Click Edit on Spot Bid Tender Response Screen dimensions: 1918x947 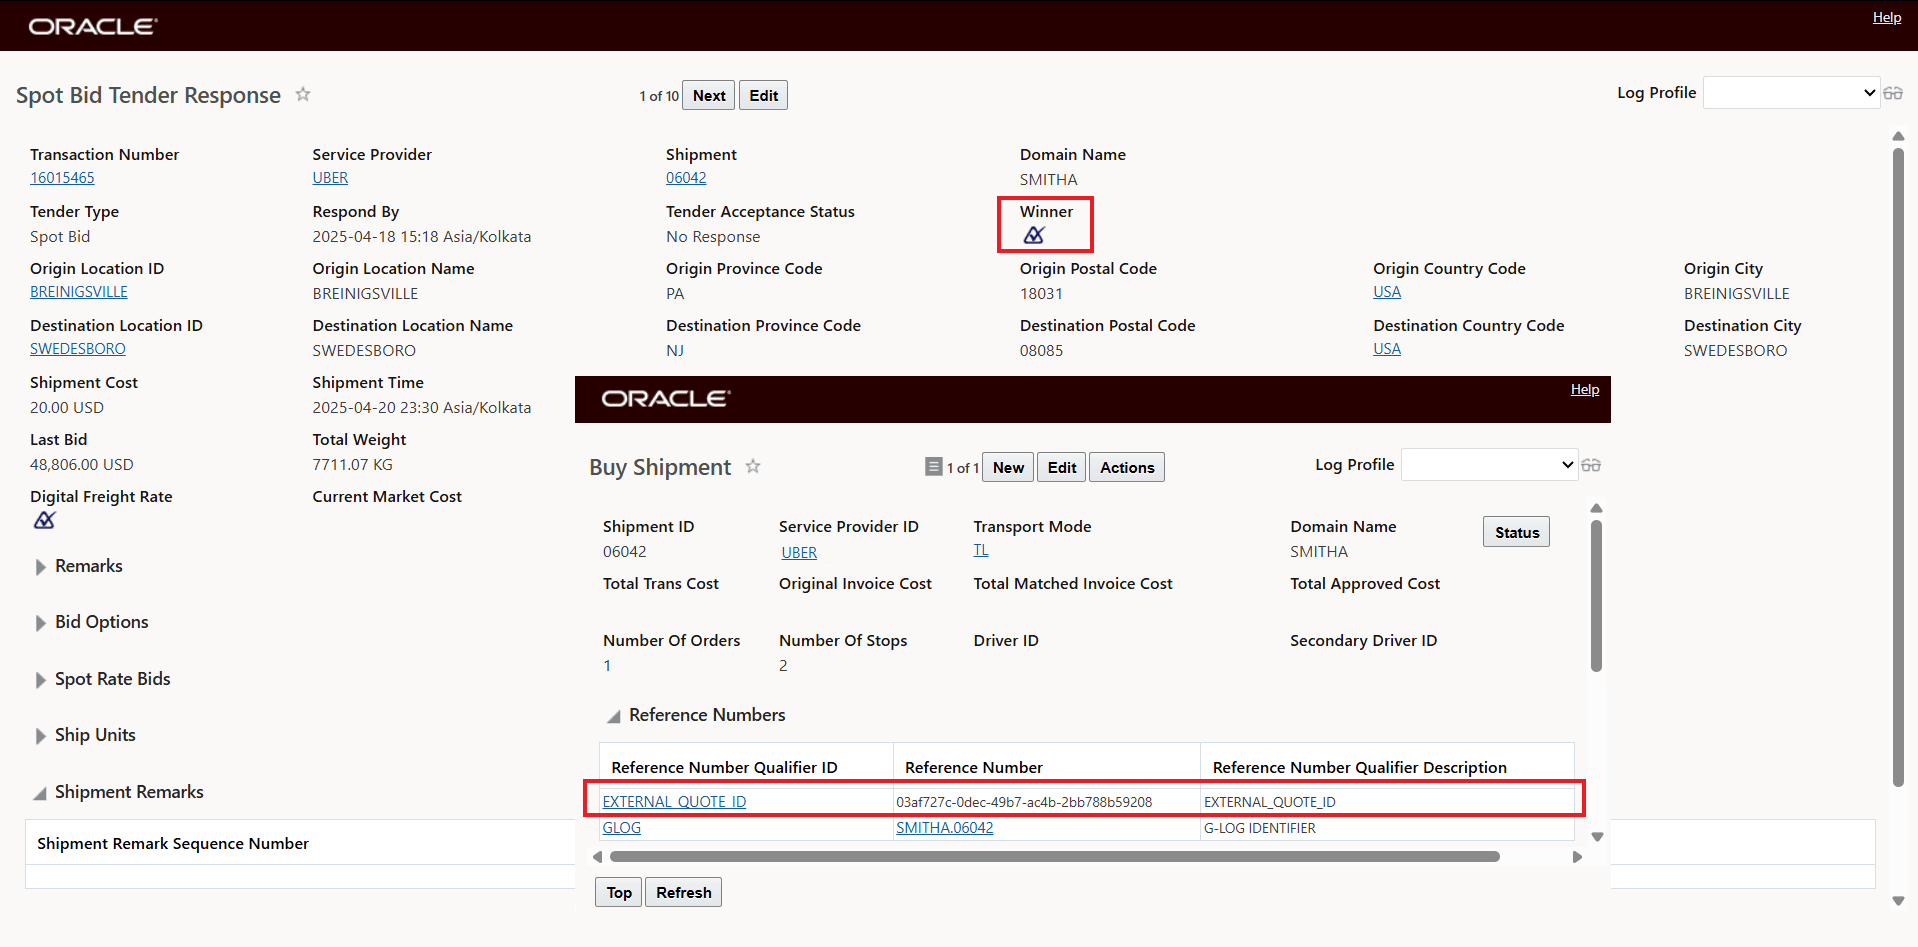click(x=763, y=95)
